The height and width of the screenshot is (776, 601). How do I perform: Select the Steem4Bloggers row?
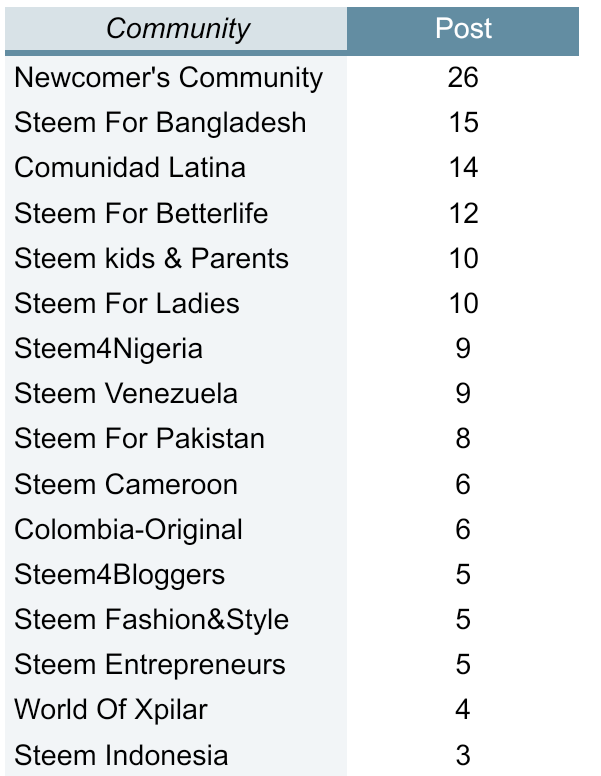point(292,575)
